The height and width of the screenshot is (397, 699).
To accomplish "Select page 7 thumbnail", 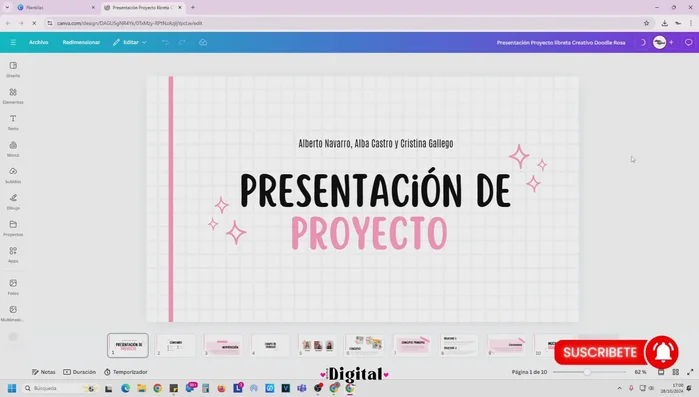I will click(x=412, y=345).
